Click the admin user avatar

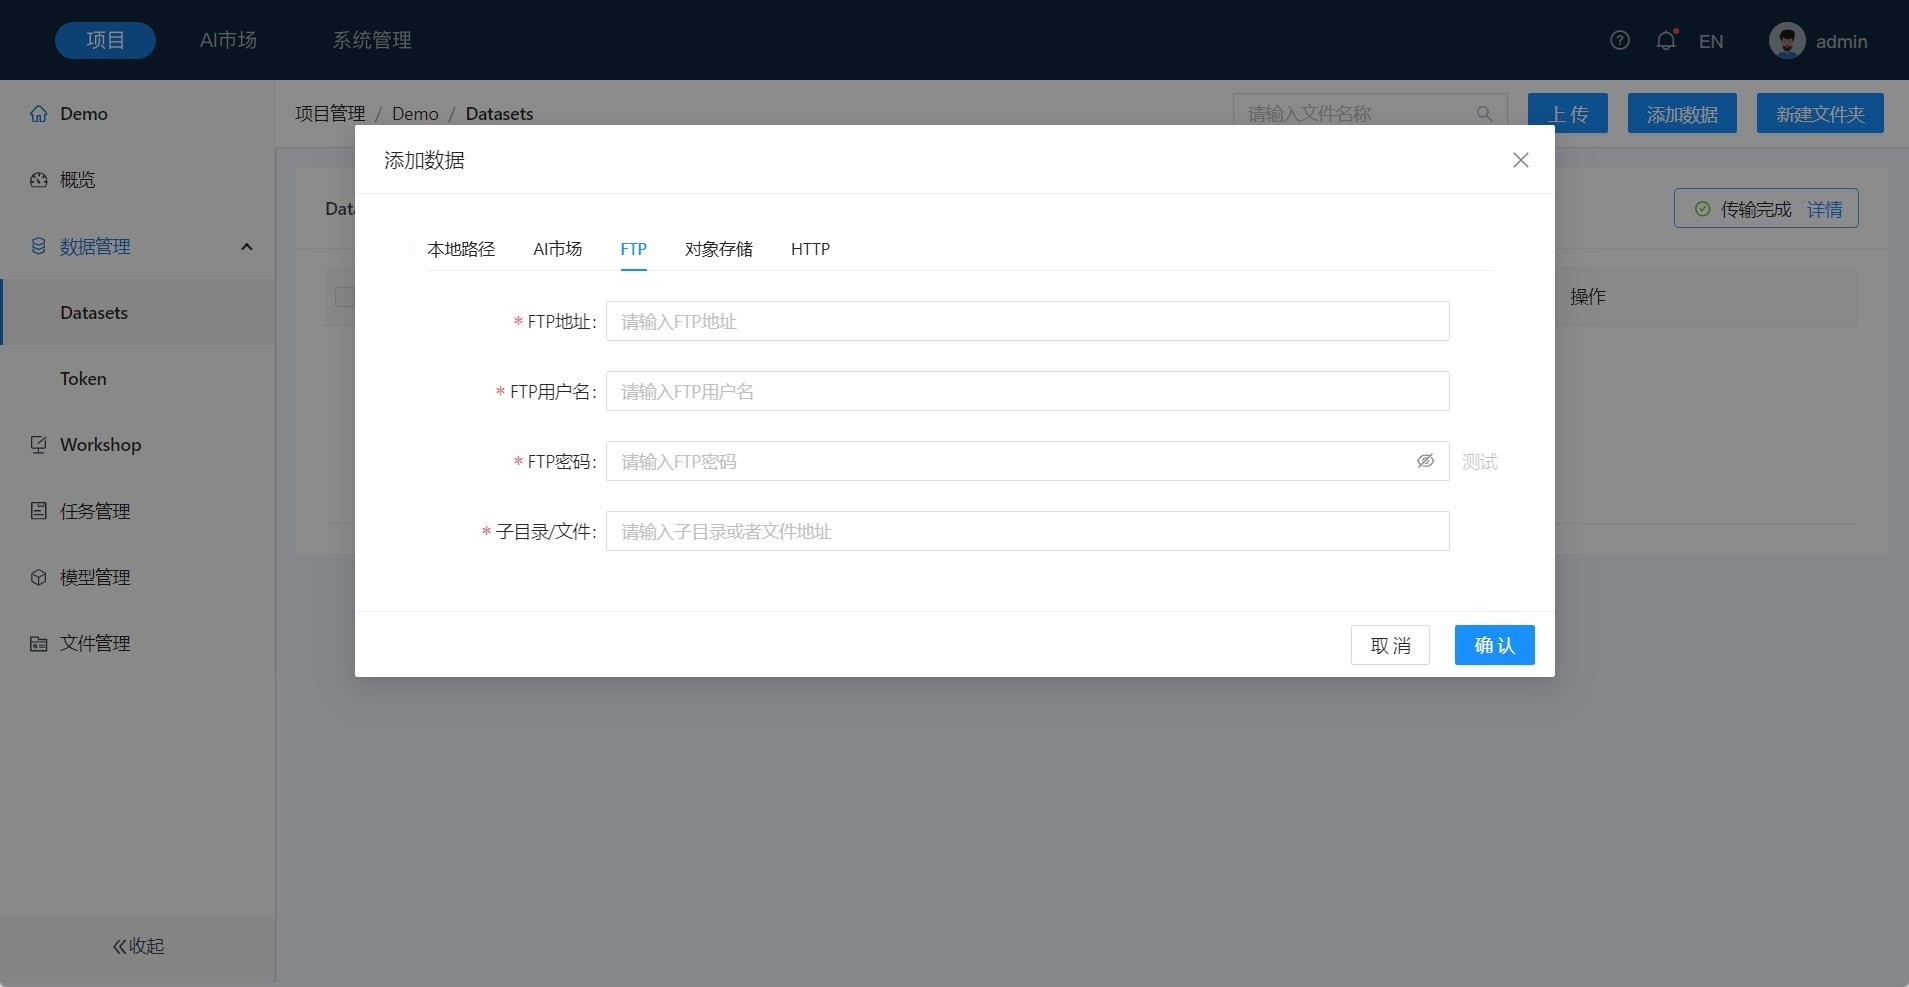point(1786,41)
